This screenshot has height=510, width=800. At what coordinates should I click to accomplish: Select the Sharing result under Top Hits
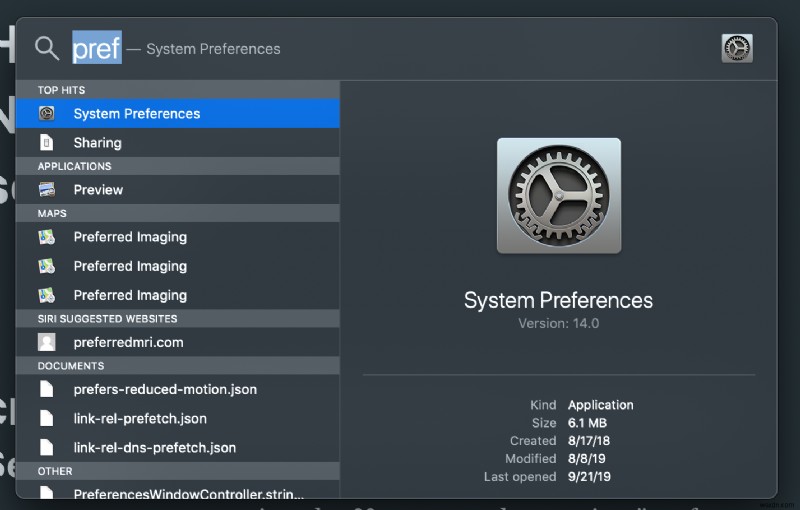tap(98, 143)
